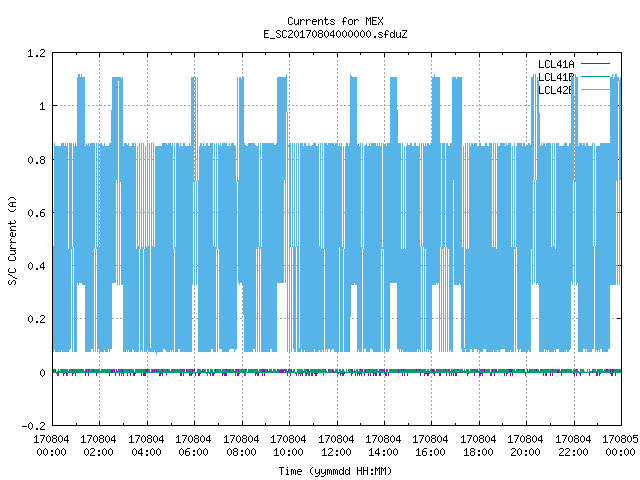The image size is (640, 480).
Task: Click the x-axis label "170804 18:00"
Action: coord(478,446)
